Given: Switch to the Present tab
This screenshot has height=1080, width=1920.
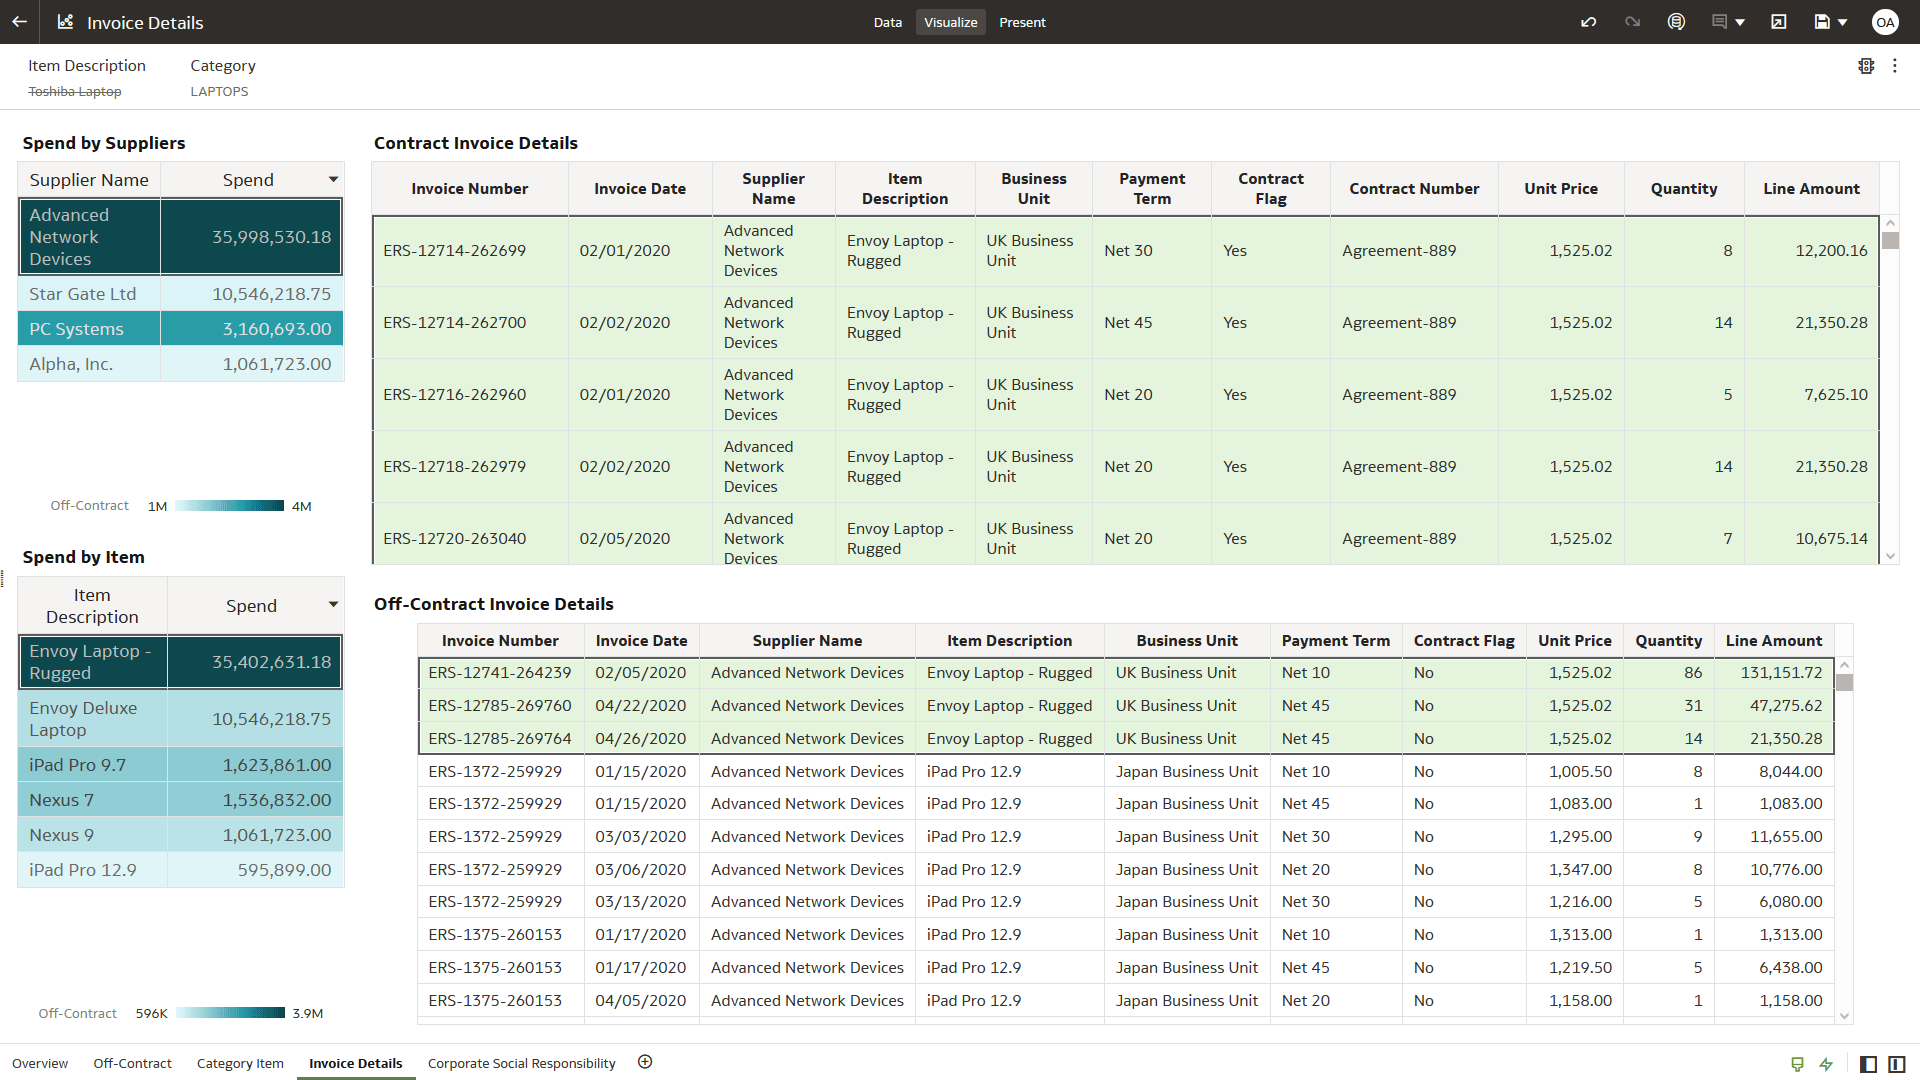Looking at the screenshot, I should click(1022, 21).
